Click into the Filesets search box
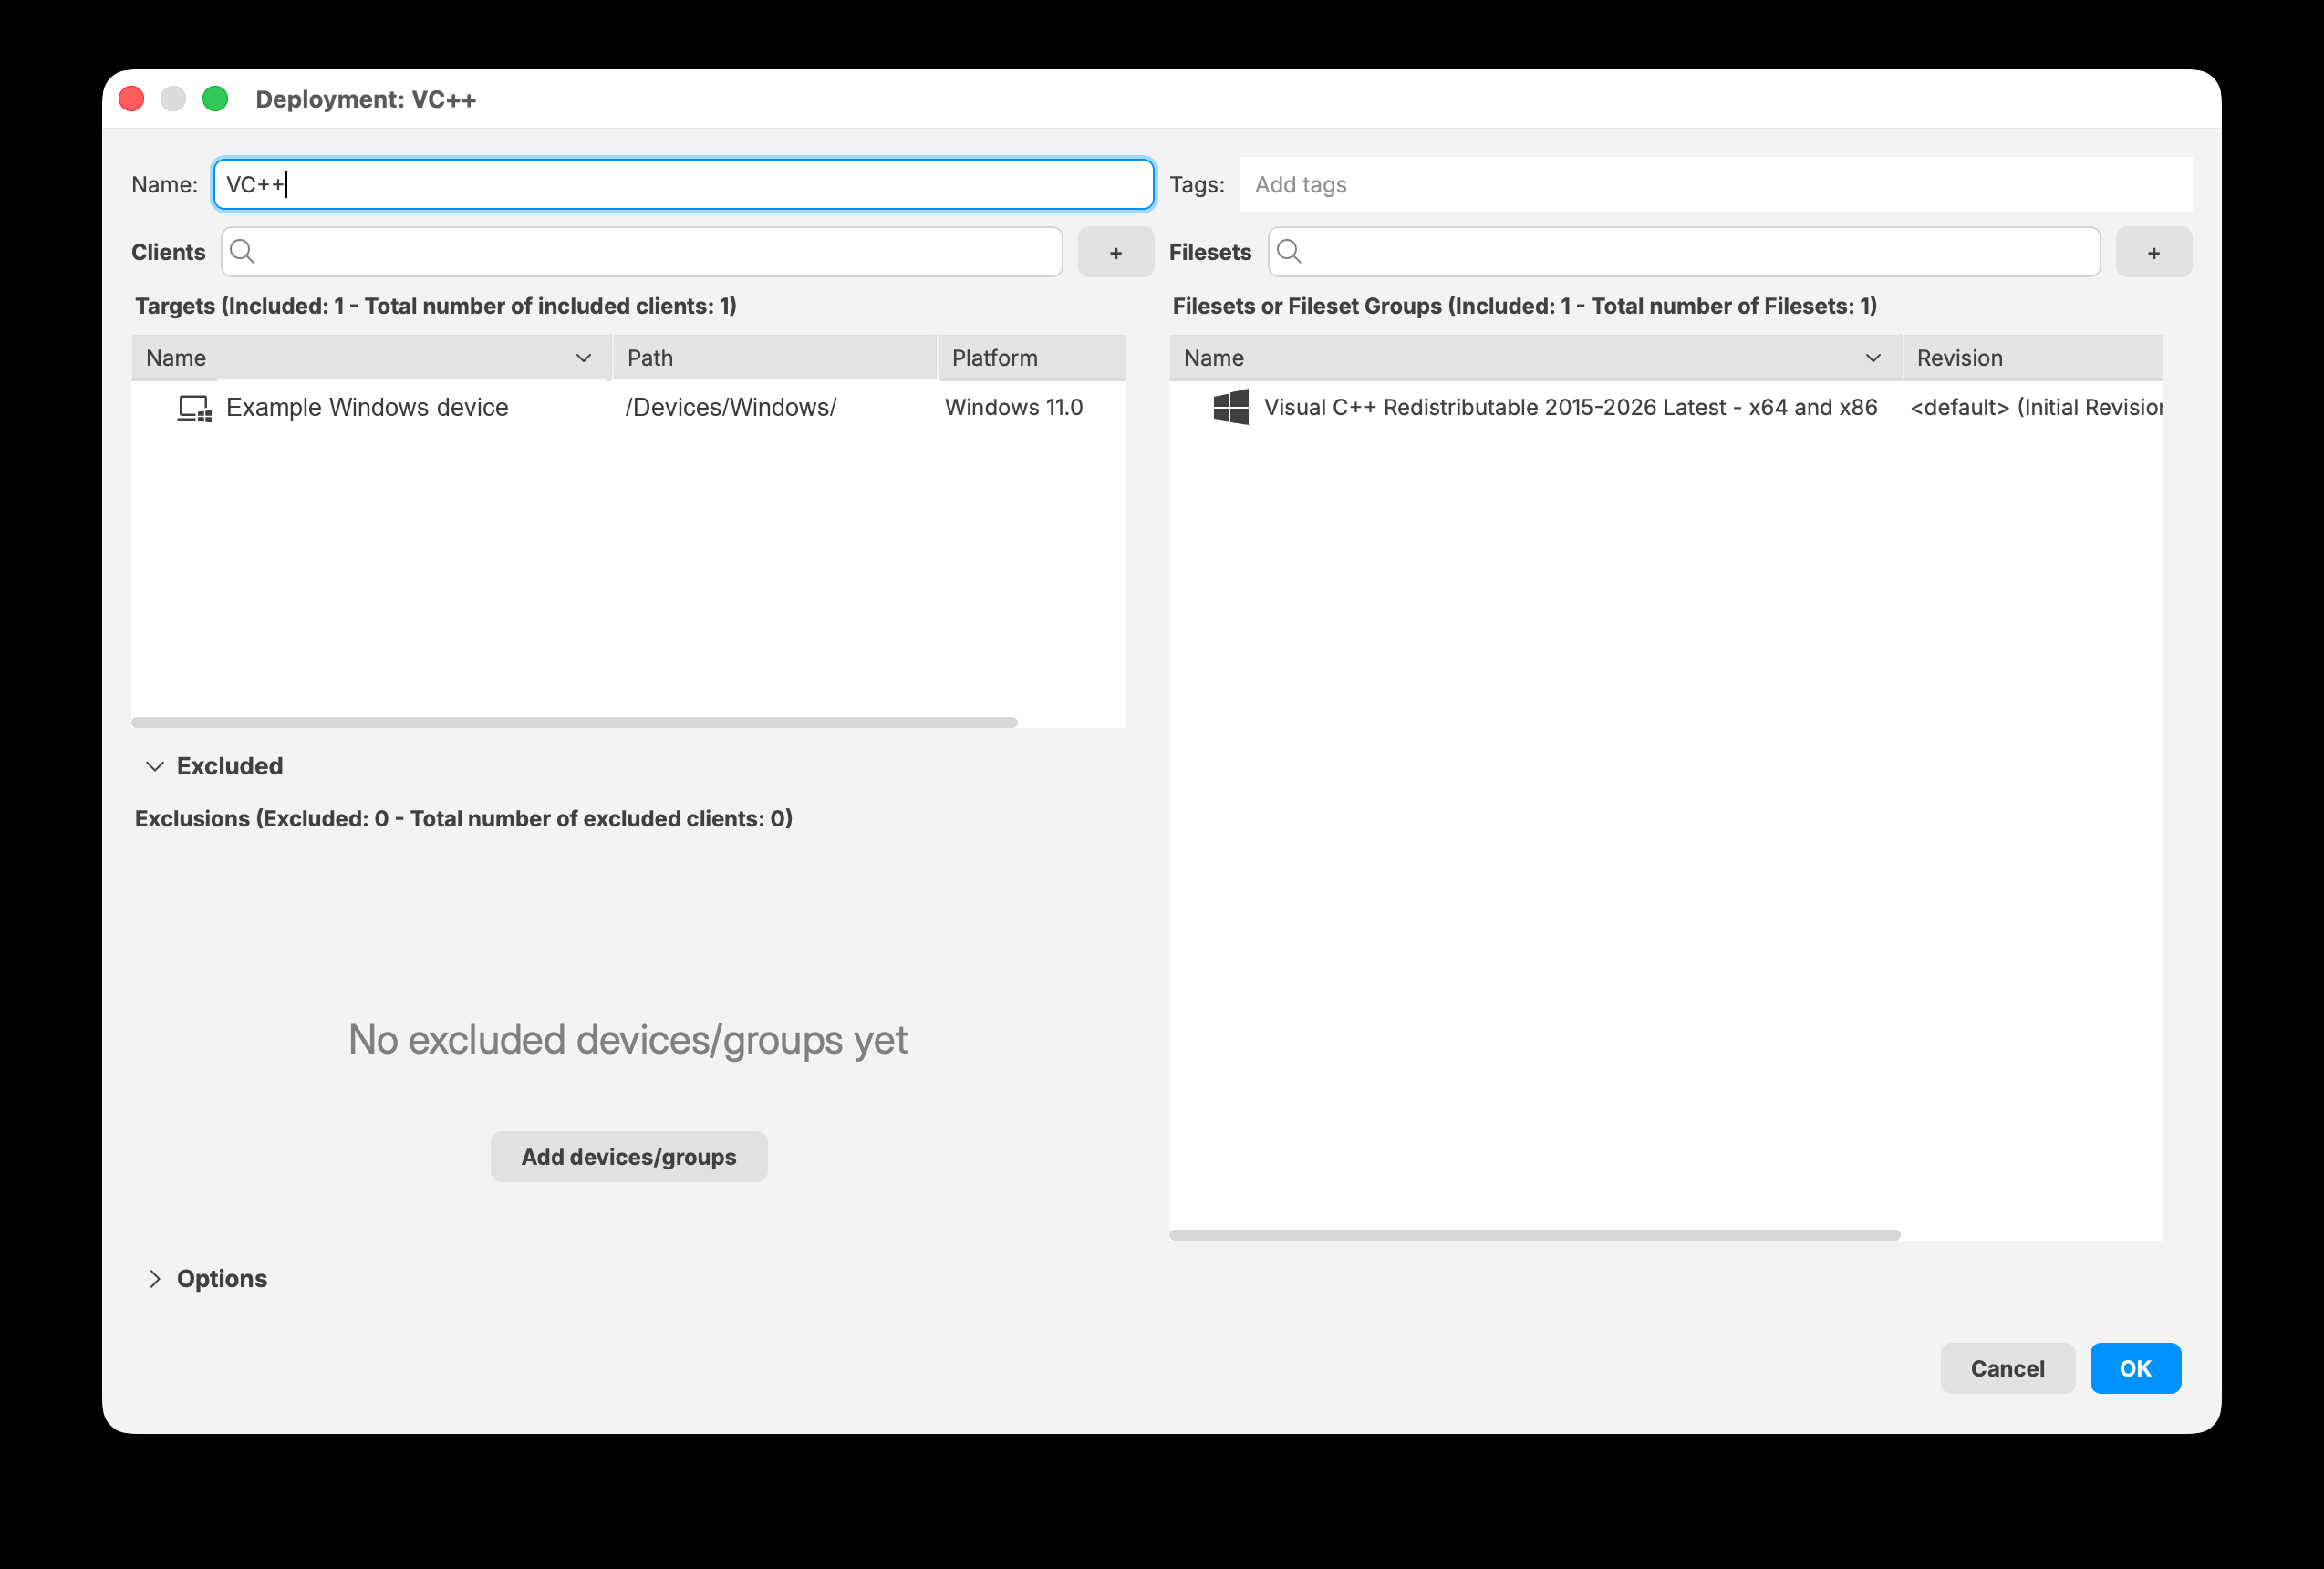 [x=1684, y=252]
